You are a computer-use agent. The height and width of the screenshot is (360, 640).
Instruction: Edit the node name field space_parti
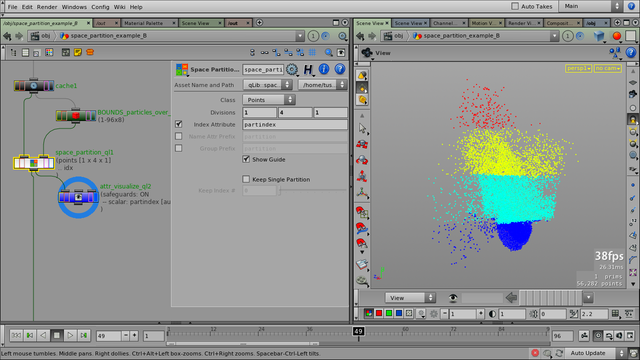coord(263,69)
